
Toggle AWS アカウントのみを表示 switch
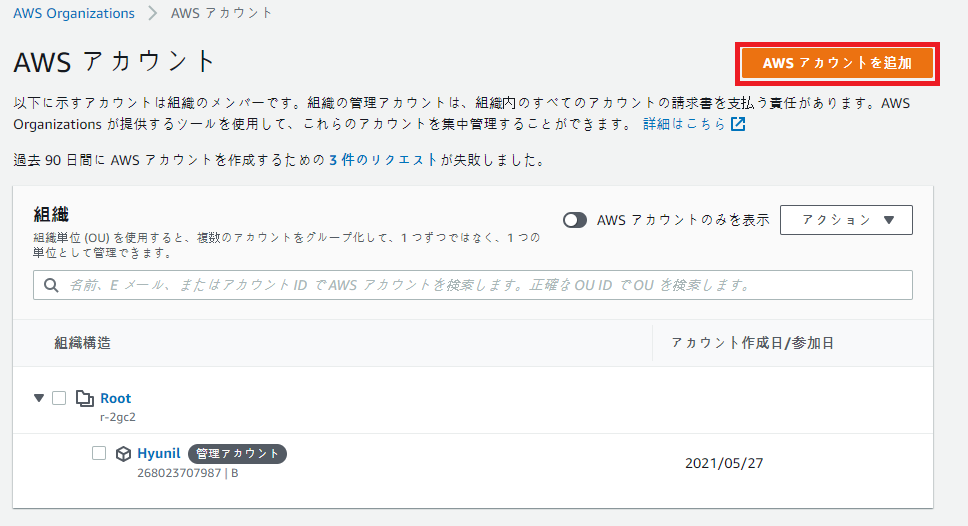(575, 220)
